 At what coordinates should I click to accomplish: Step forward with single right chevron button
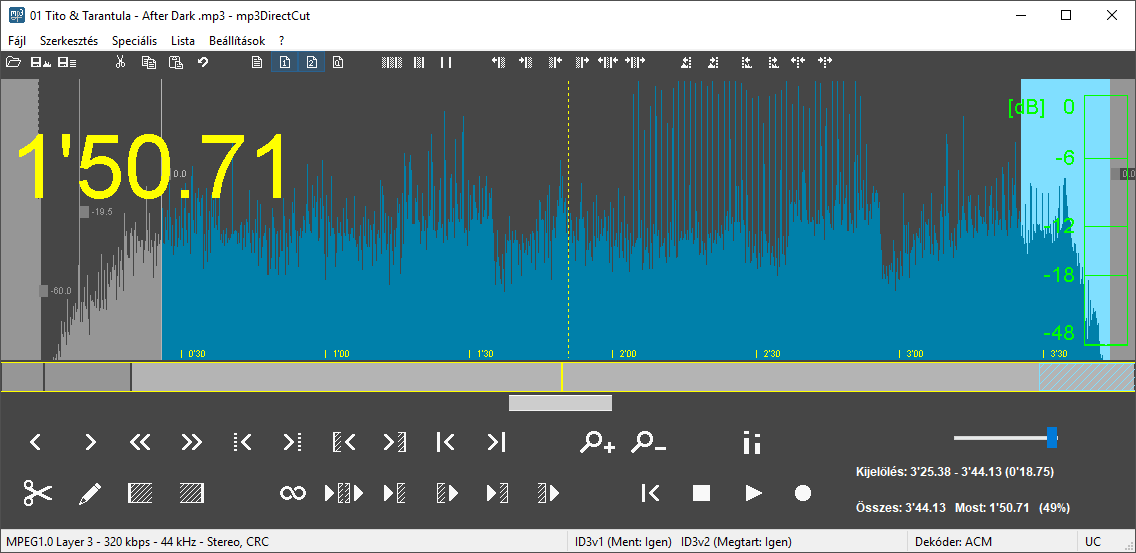coord(91,442)
